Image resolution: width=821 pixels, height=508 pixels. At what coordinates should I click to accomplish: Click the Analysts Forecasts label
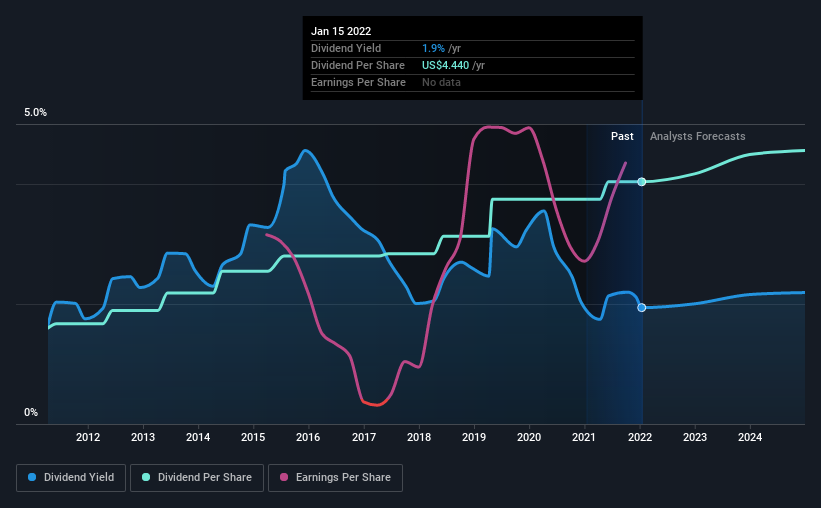(x=697, y=136)
